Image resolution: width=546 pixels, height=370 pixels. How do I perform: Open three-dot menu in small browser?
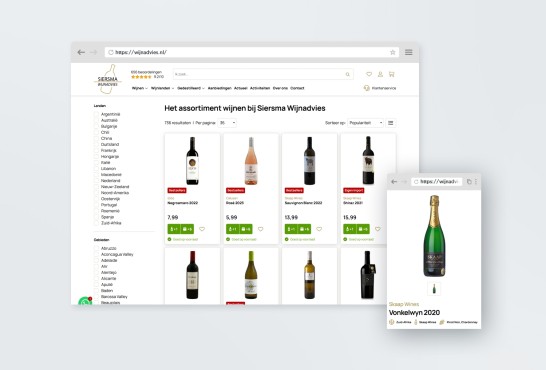coord(476,182)
